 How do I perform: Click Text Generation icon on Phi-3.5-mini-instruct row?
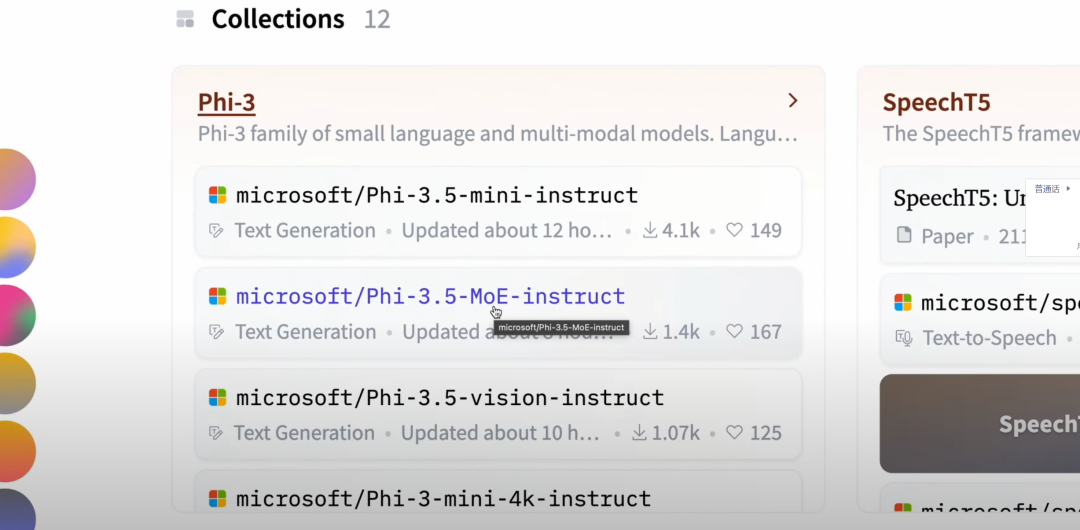tap(216, 230)
